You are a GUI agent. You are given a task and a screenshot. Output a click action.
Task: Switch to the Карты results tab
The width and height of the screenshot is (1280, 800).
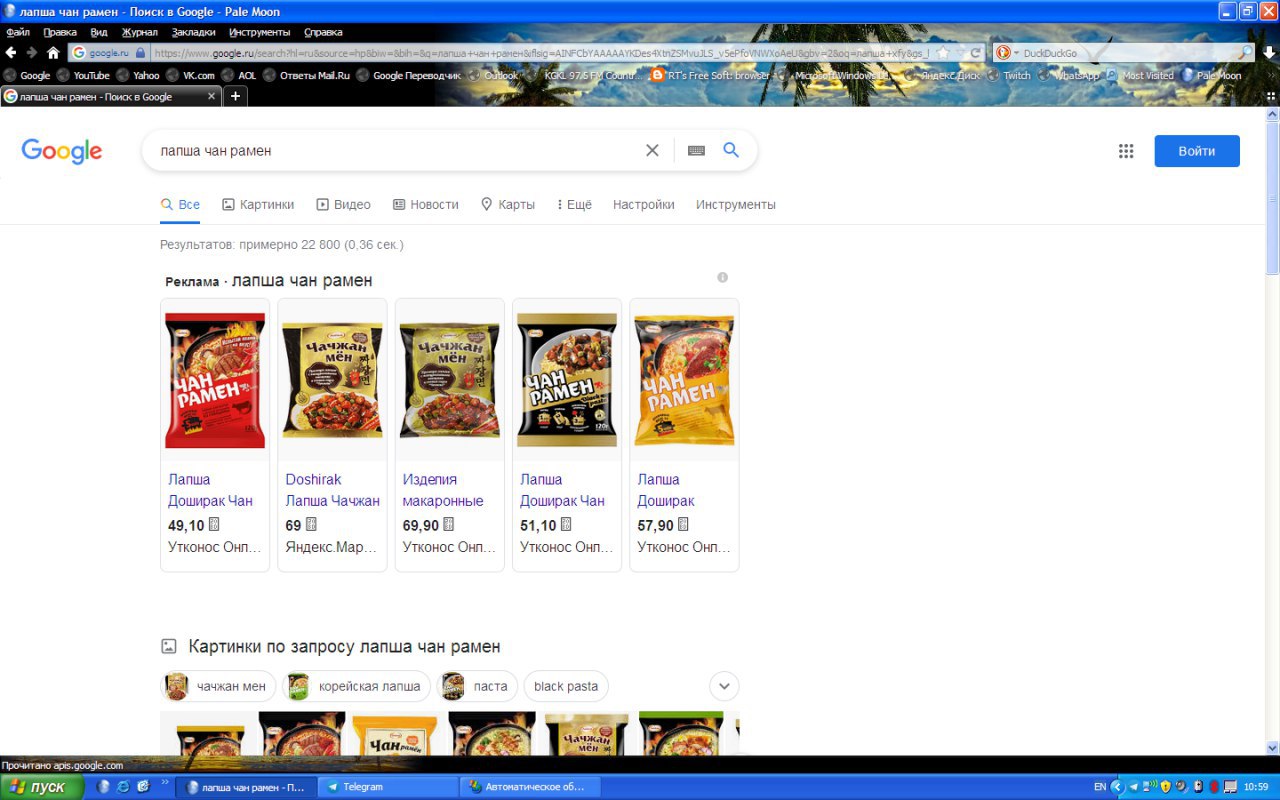click(507, 204)
